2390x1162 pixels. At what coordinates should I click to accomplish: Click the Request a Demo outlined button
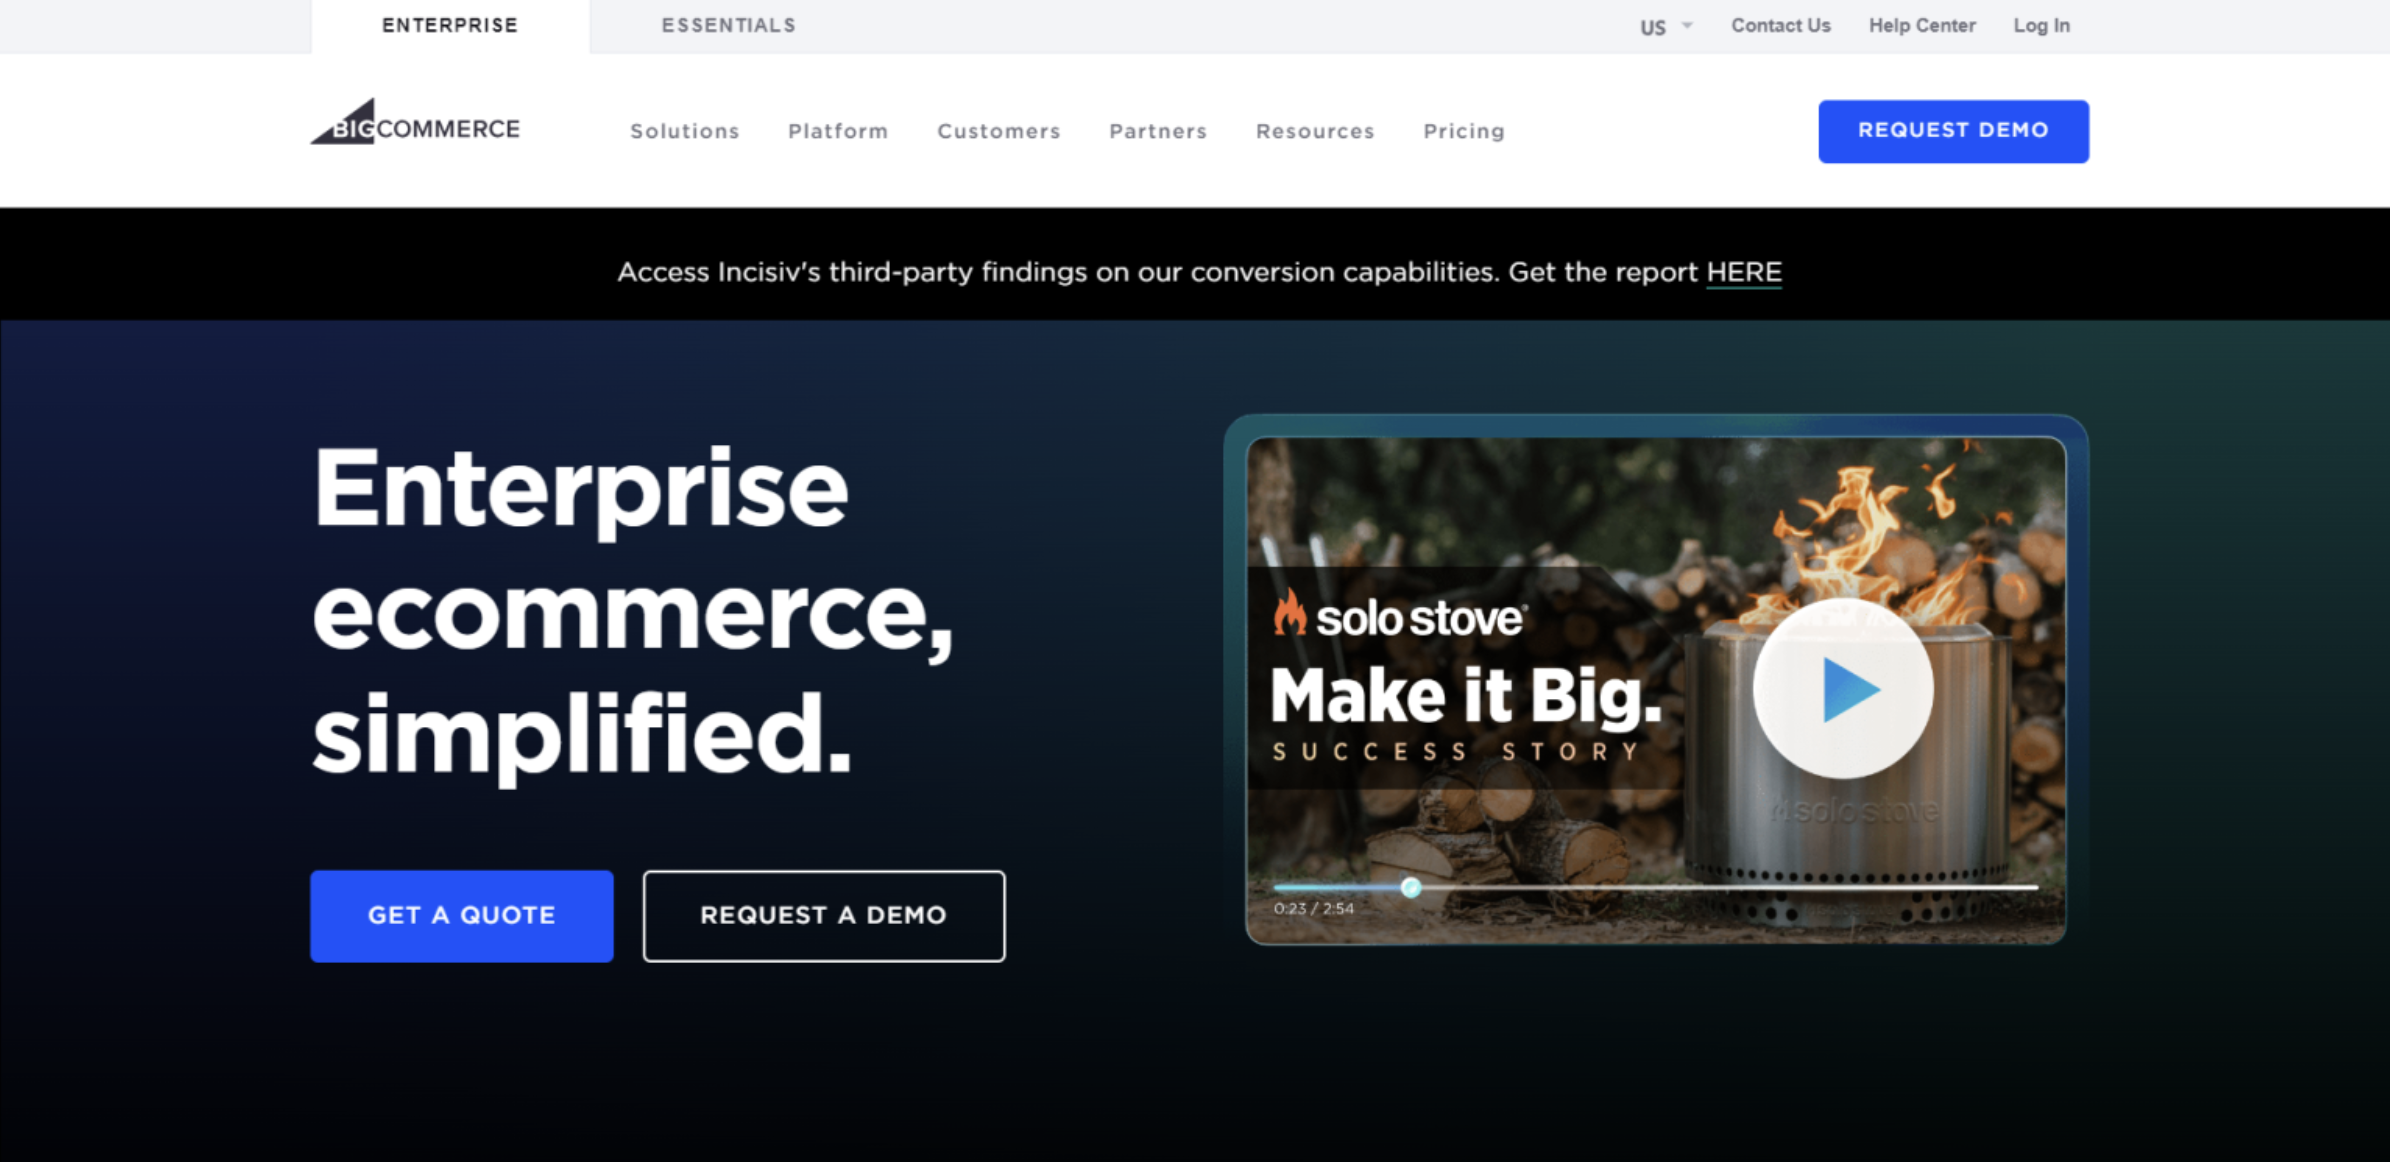824,916
